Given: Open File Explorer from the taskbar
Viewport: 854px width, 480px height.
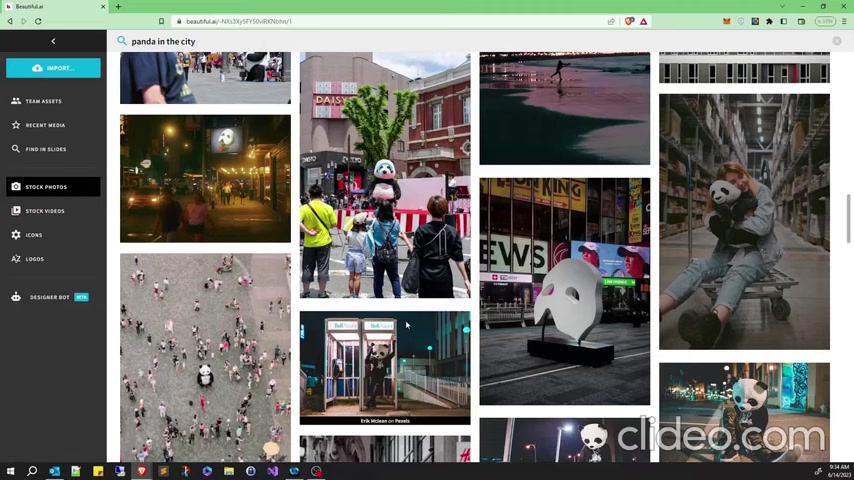Looking at the screenshot, I should click(x=229, y=471).
